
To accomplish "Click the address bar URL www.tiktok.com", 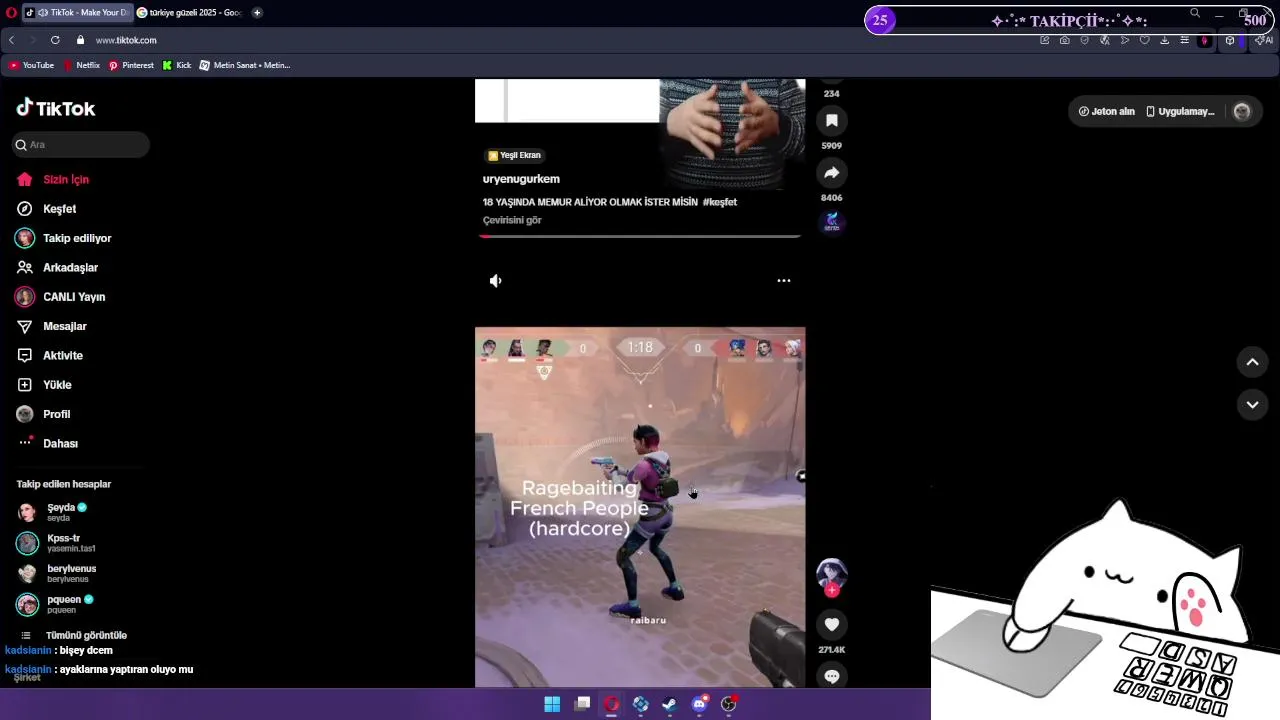I will [126, 40].
